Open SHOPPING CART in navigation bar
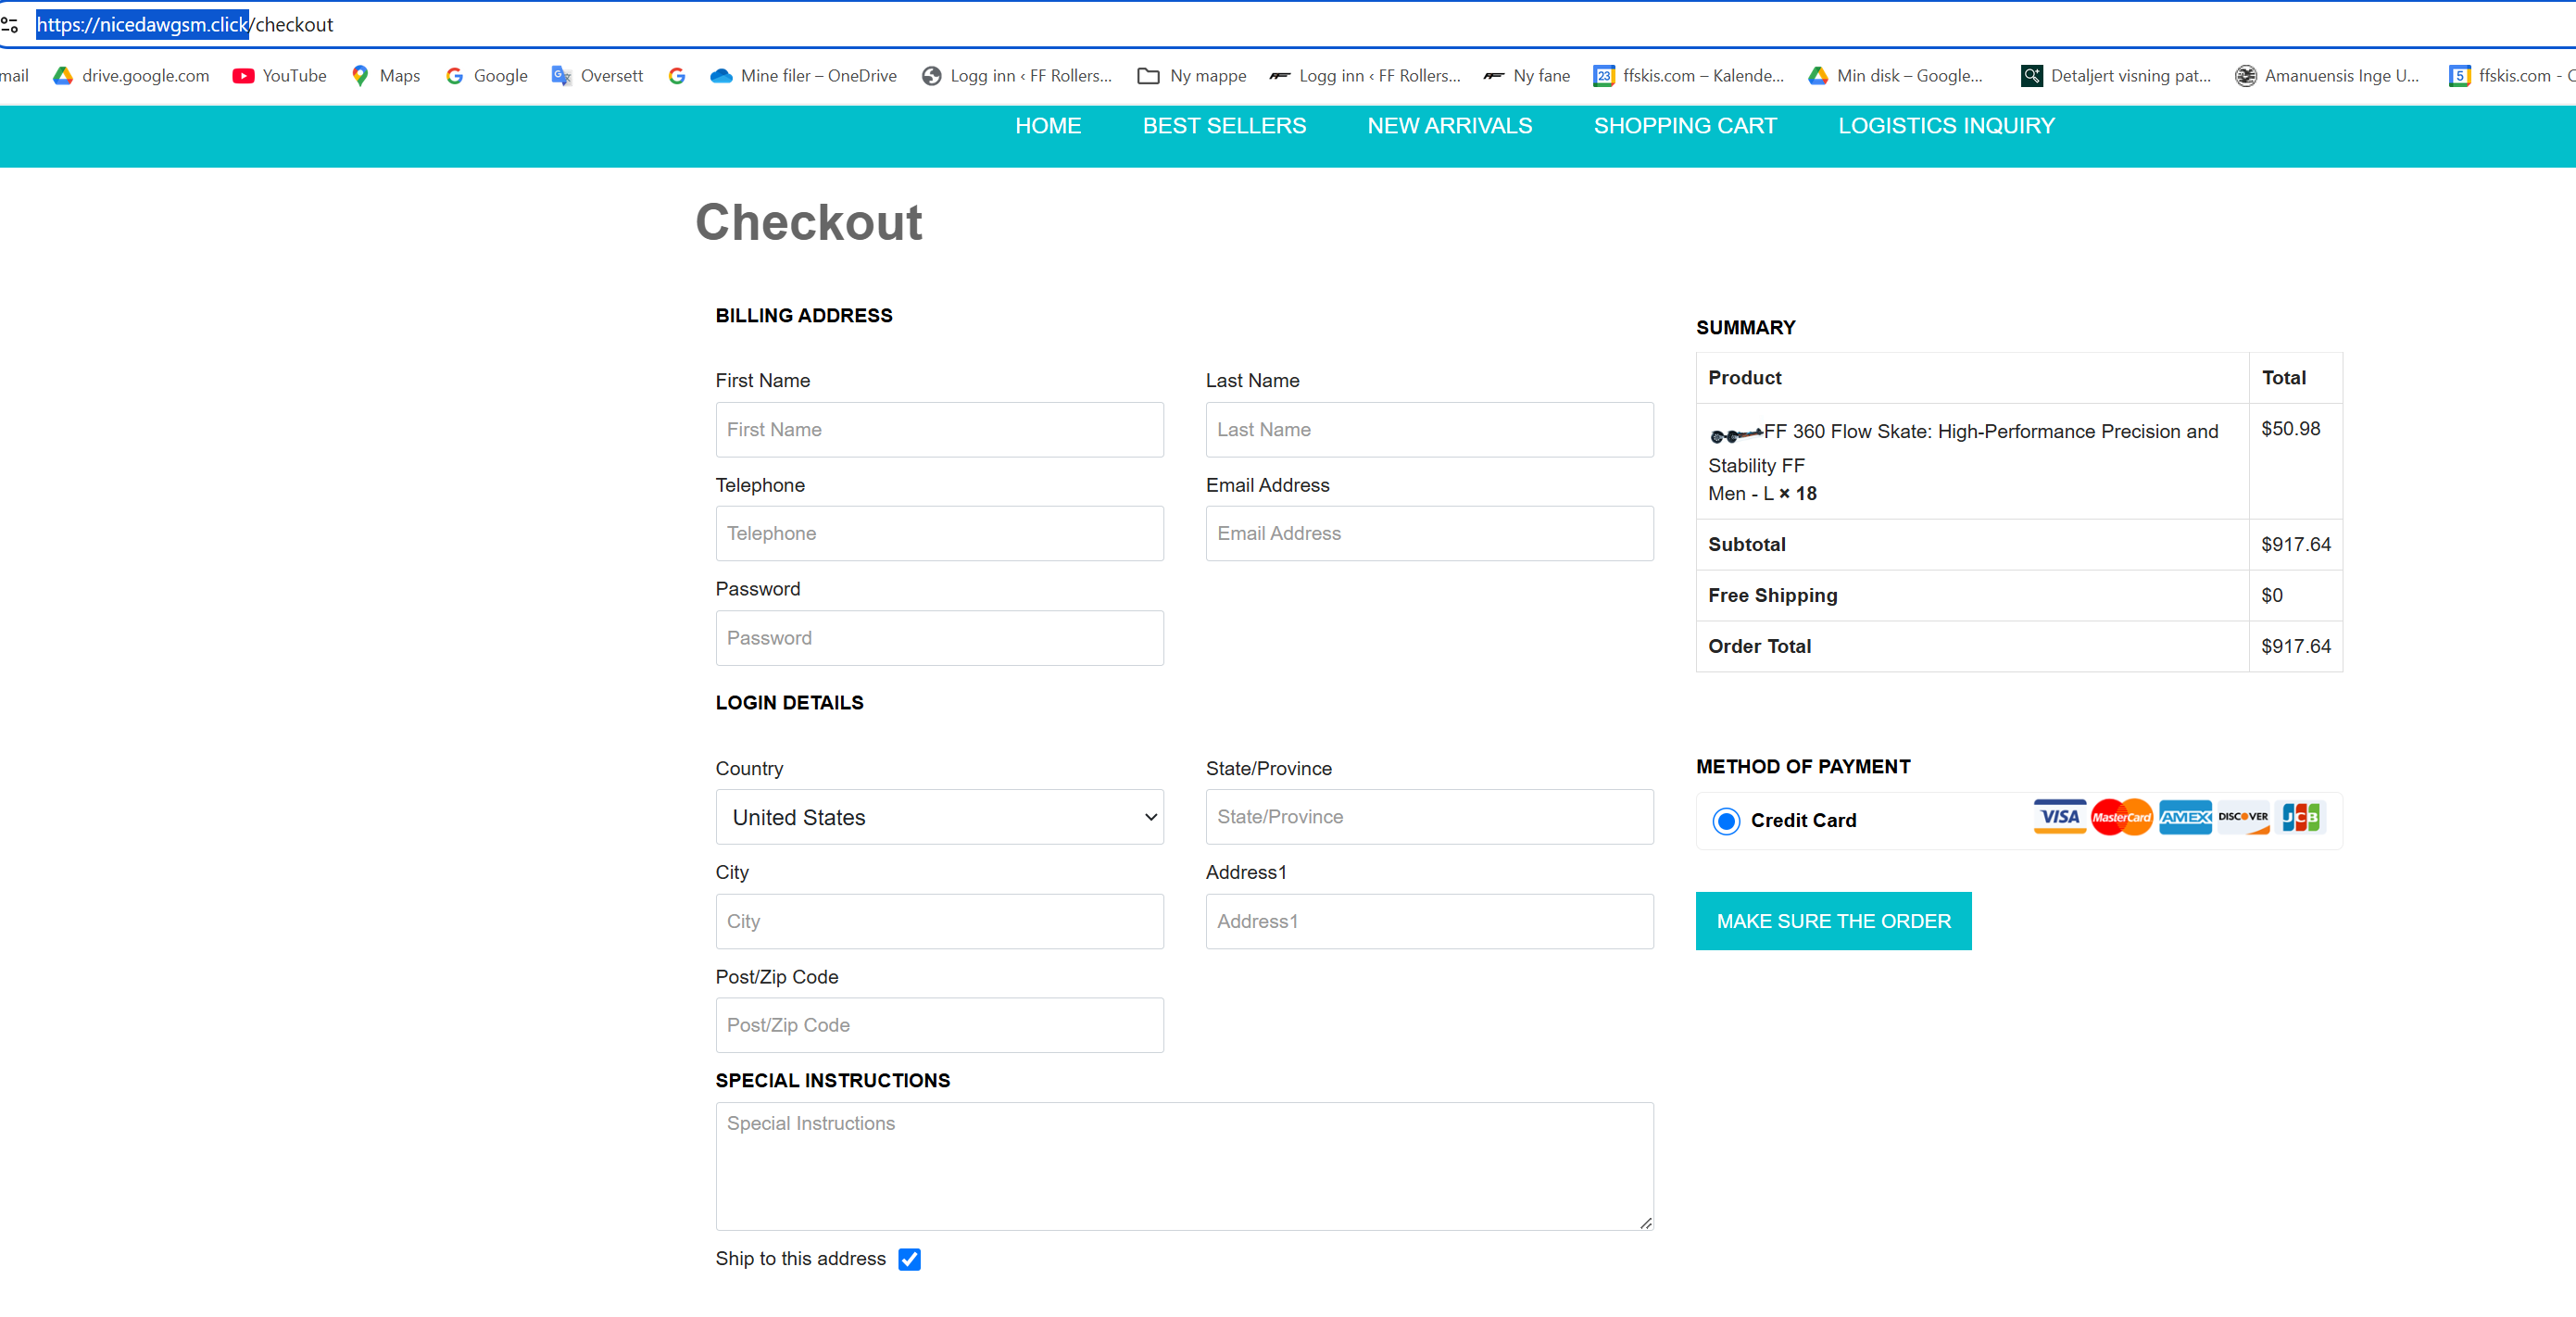 pos(1685,126)
